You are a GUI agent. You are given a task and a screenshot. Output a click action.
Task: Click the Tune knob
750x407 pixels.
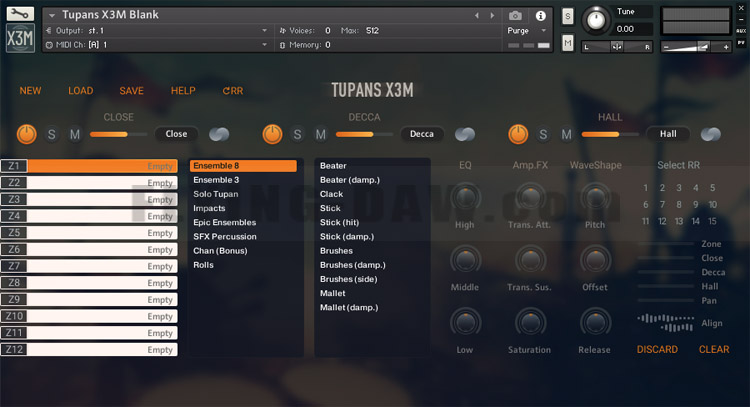[x=596, y=21]
